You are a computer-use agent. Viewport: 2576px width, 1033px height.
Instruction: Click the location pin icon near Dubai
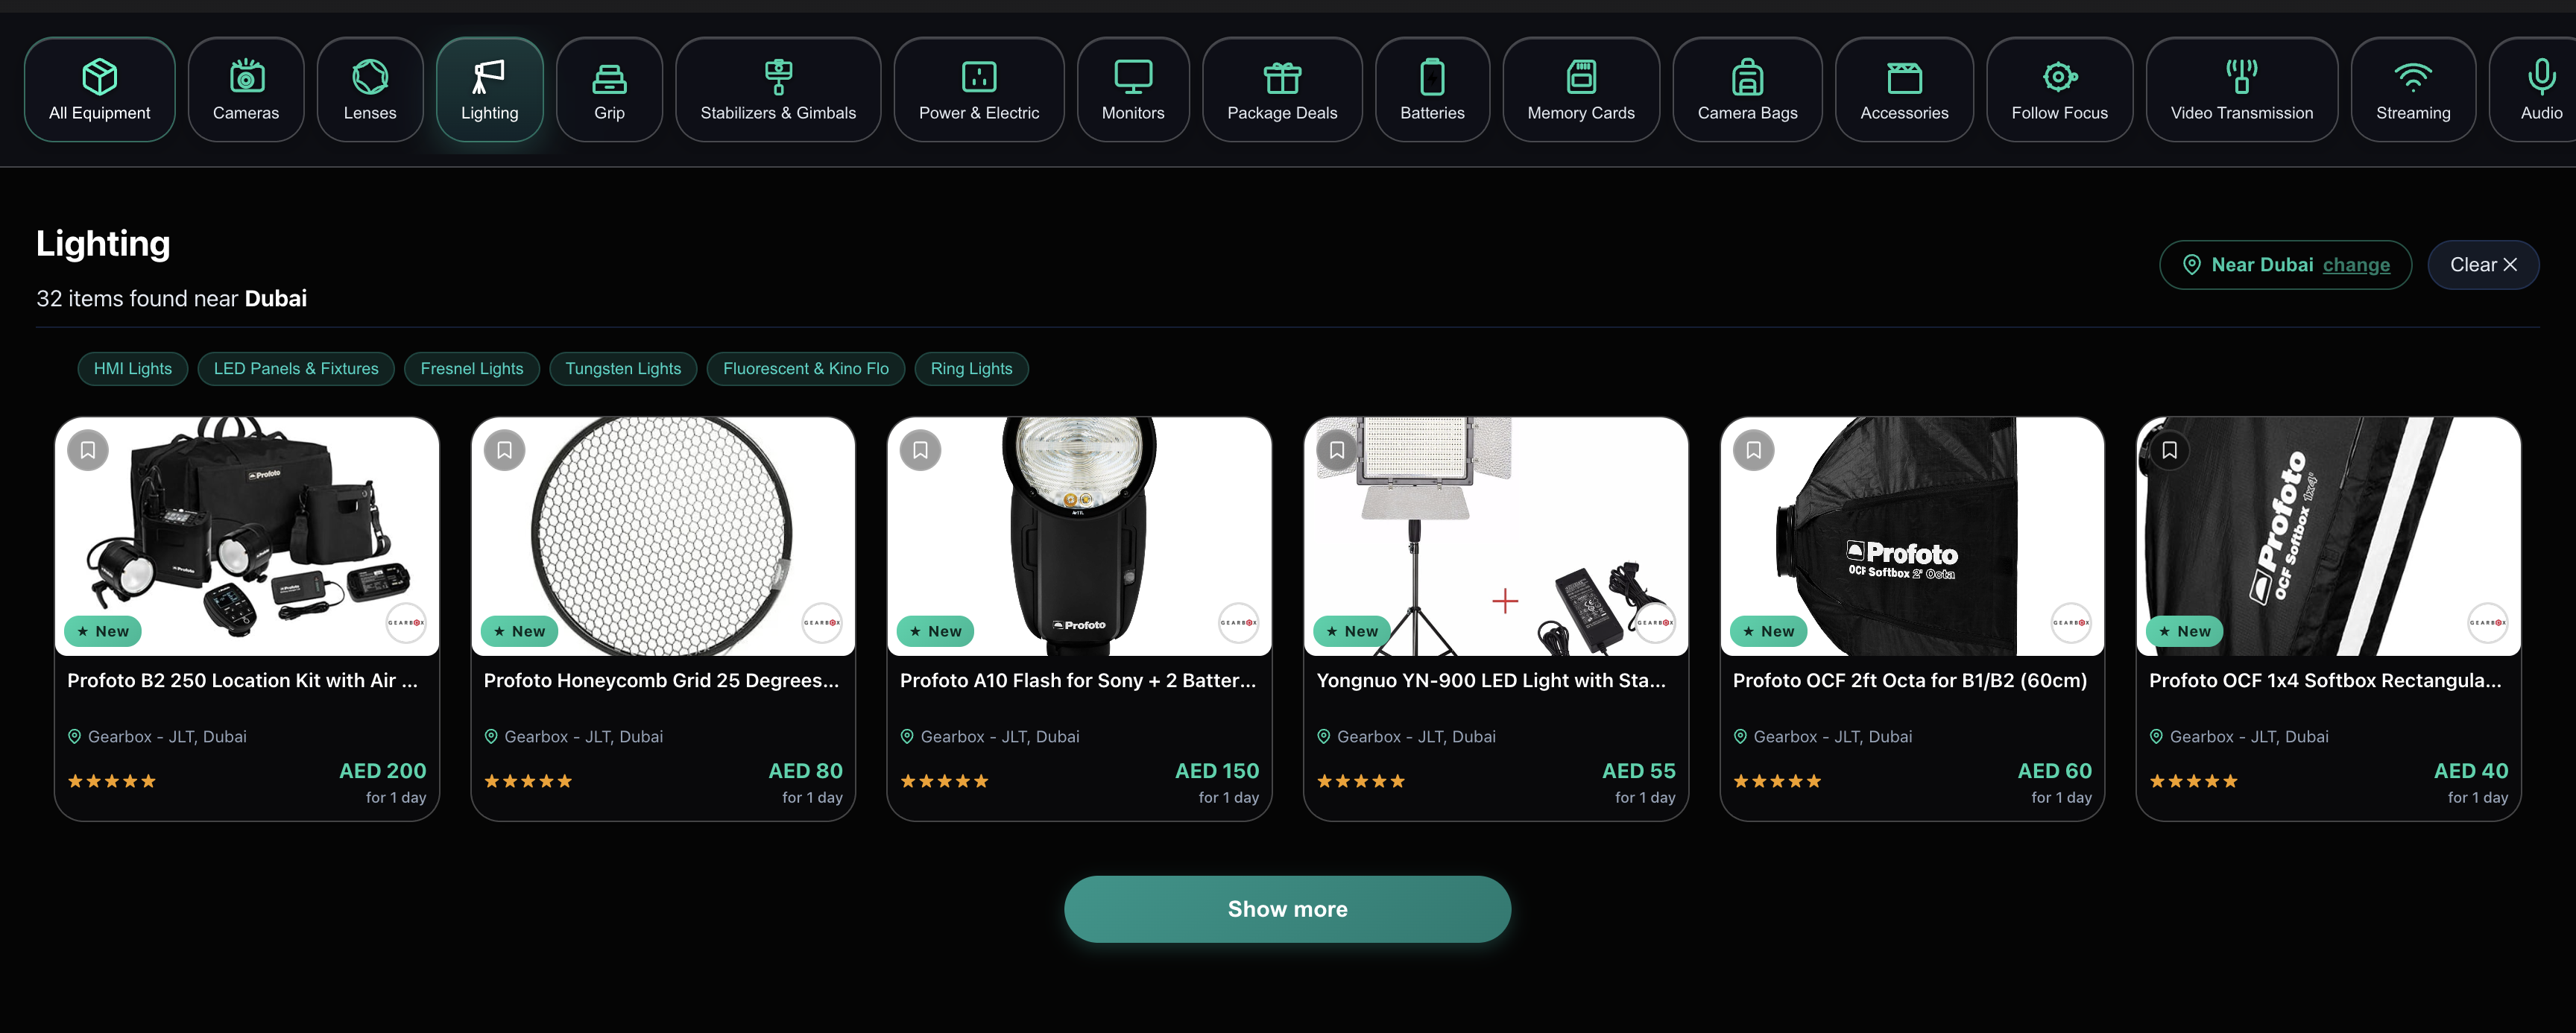pos(2191,265)
